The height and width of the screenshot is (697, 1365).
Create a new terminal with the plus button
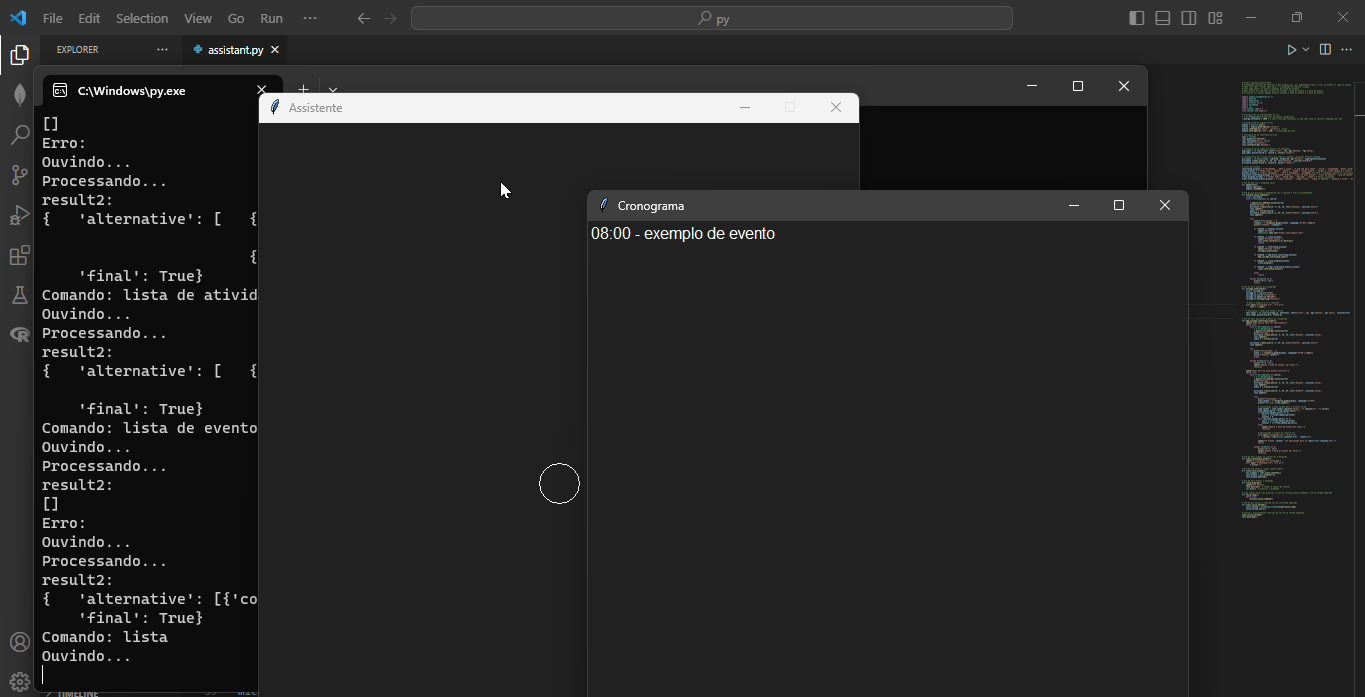pyautogui.click(x=303, y=89)
